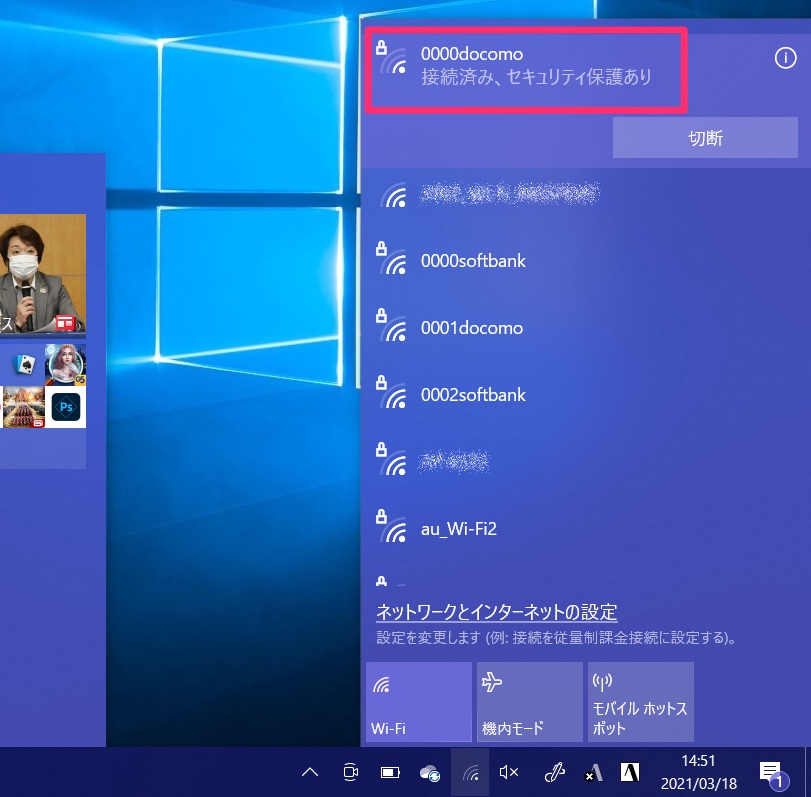Viewport: 811px width, 797px height.
Task: Click the boxed A IME tray icon
Action: [629, 772]
